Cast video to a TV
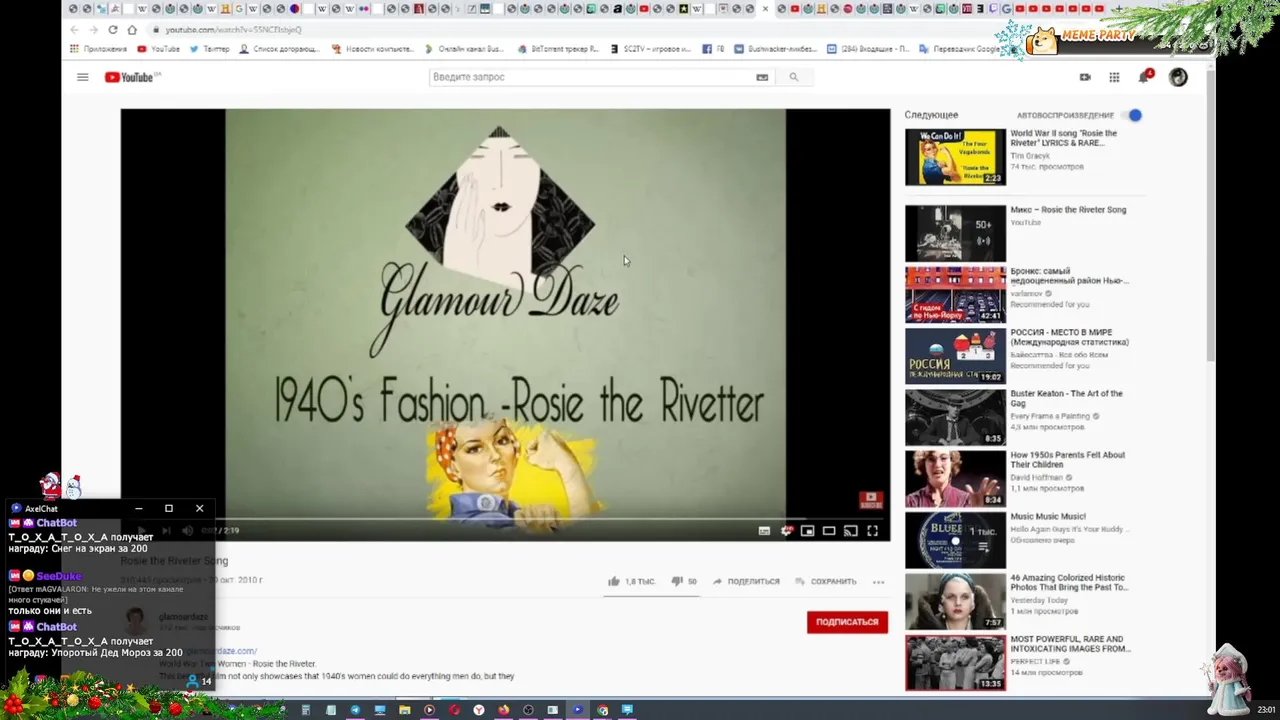Image resolution: width=1280 pixels, height=720 pixels. point(850,531)
